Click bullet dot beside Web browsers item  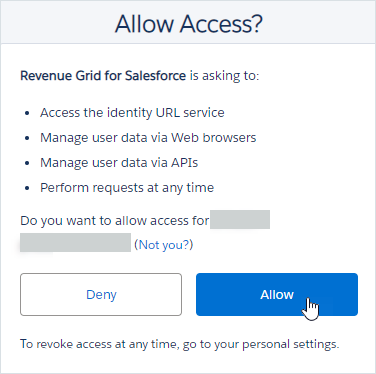[x=27, y=138]
